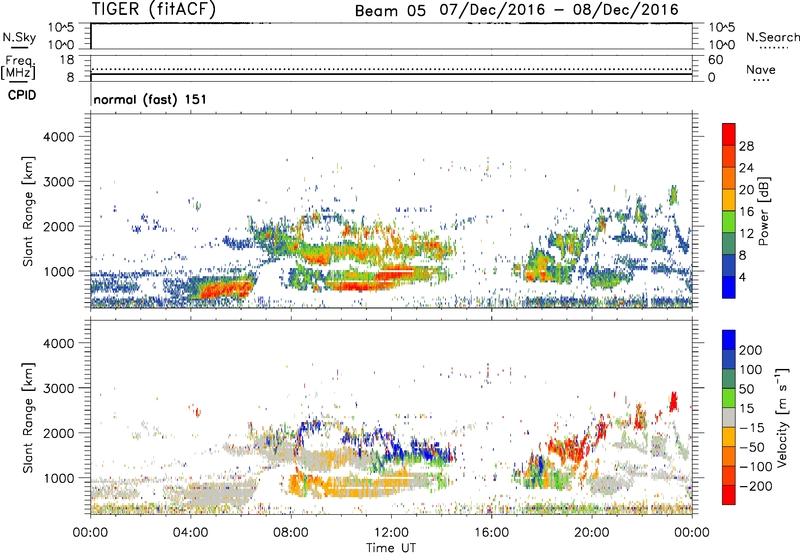This screenshot has width=800, height=554.
Task: Click the '08:00' time axis tick label
Action: click(291, 533)
